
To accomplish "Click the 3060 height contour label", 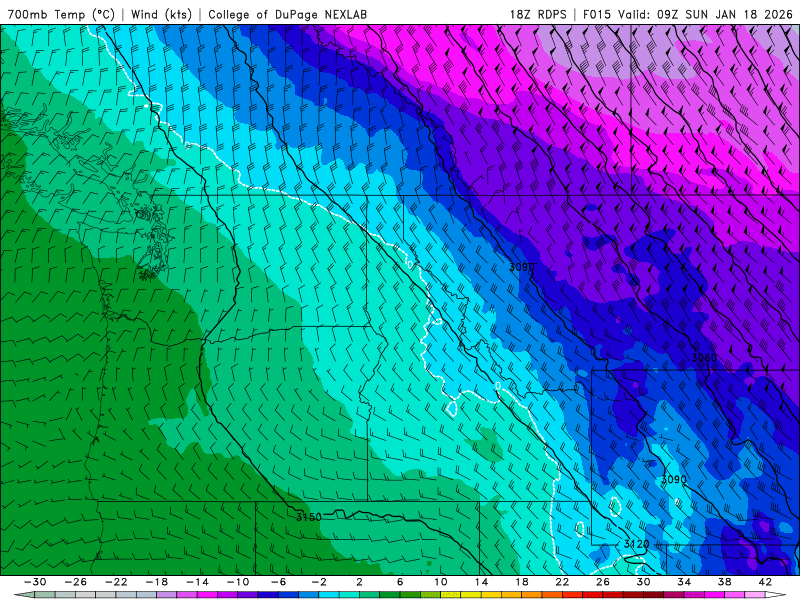I will point(704,358).
